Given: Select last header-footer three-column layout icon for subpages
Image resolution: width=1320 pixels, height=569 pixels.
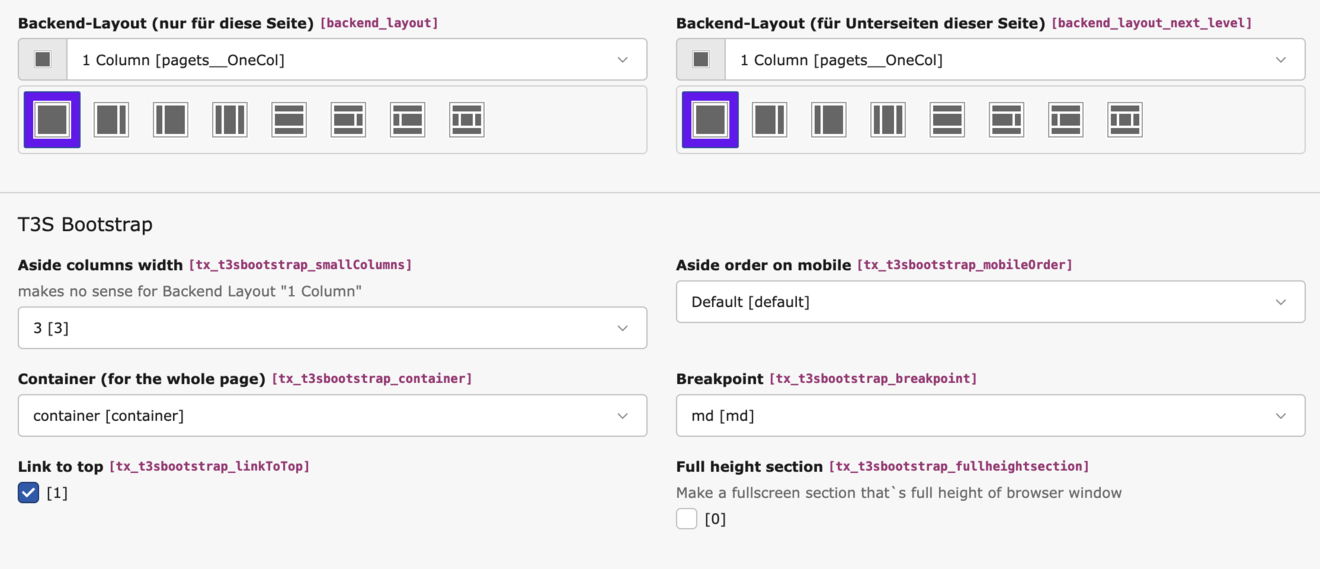Looking at the screenshot, I should [1125, 120].
